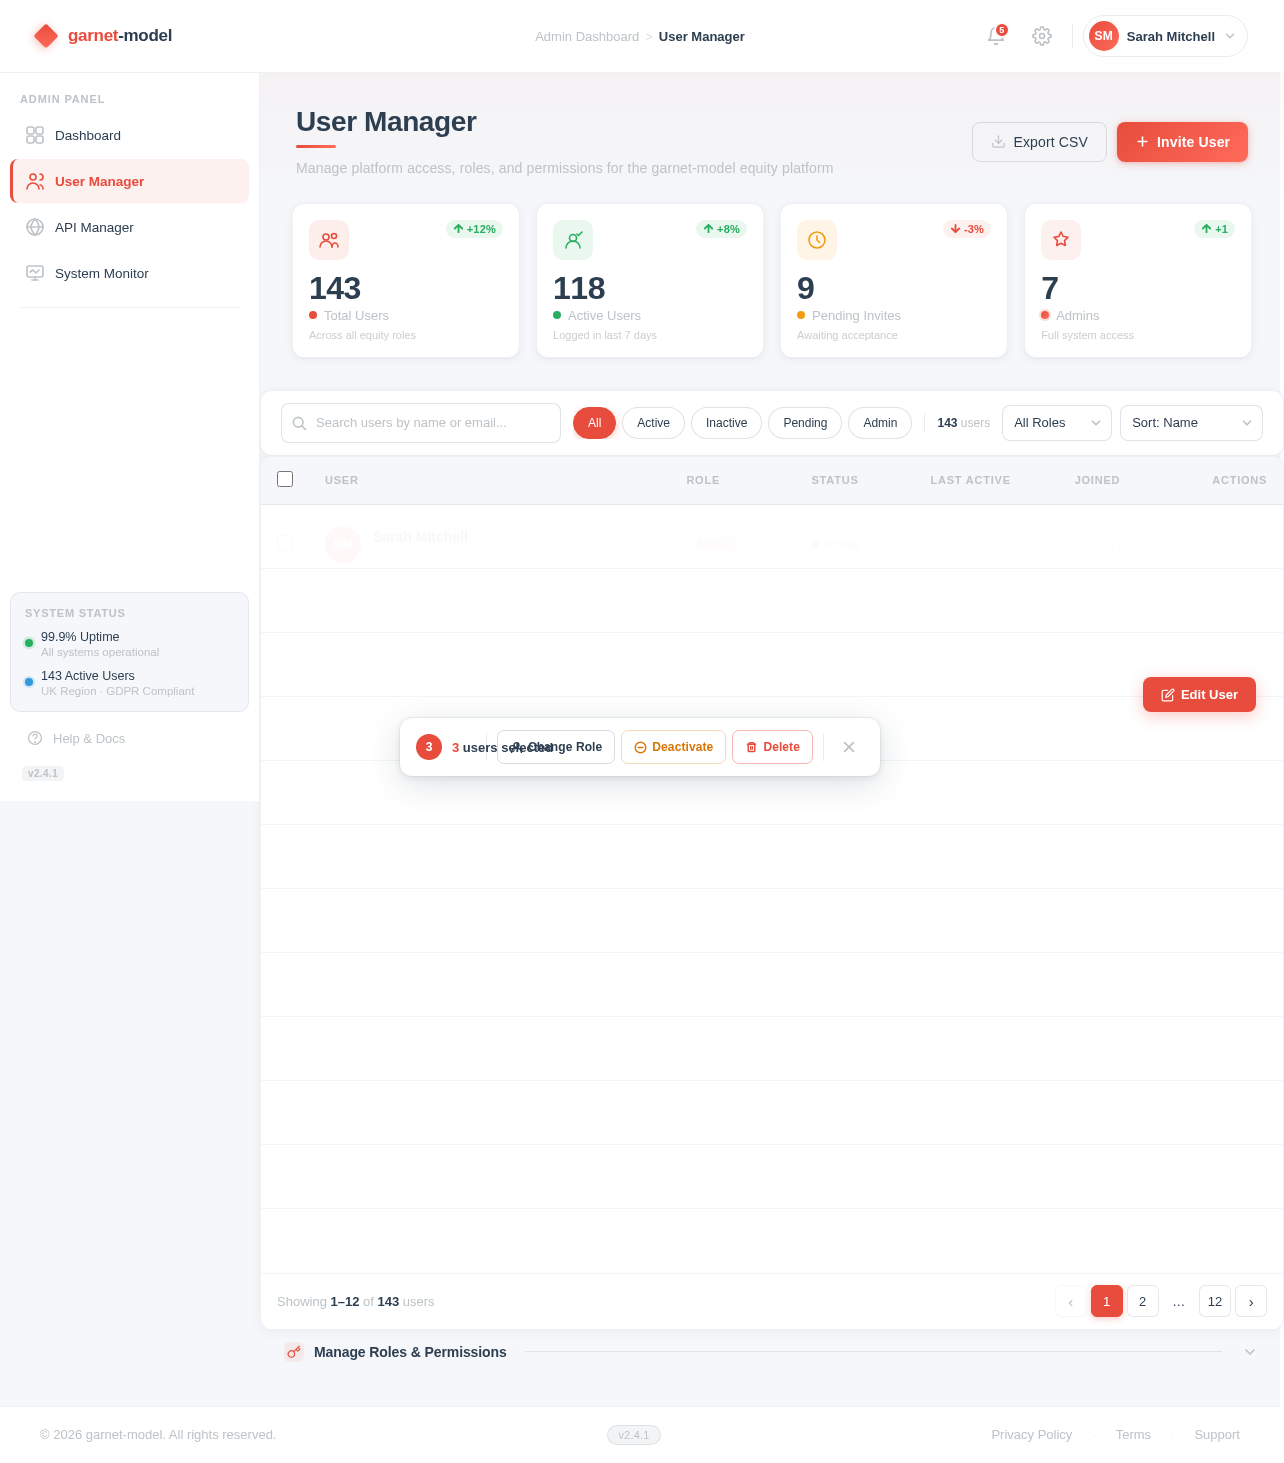
Task: Focus the search users input field
Action: coord(420,423)
